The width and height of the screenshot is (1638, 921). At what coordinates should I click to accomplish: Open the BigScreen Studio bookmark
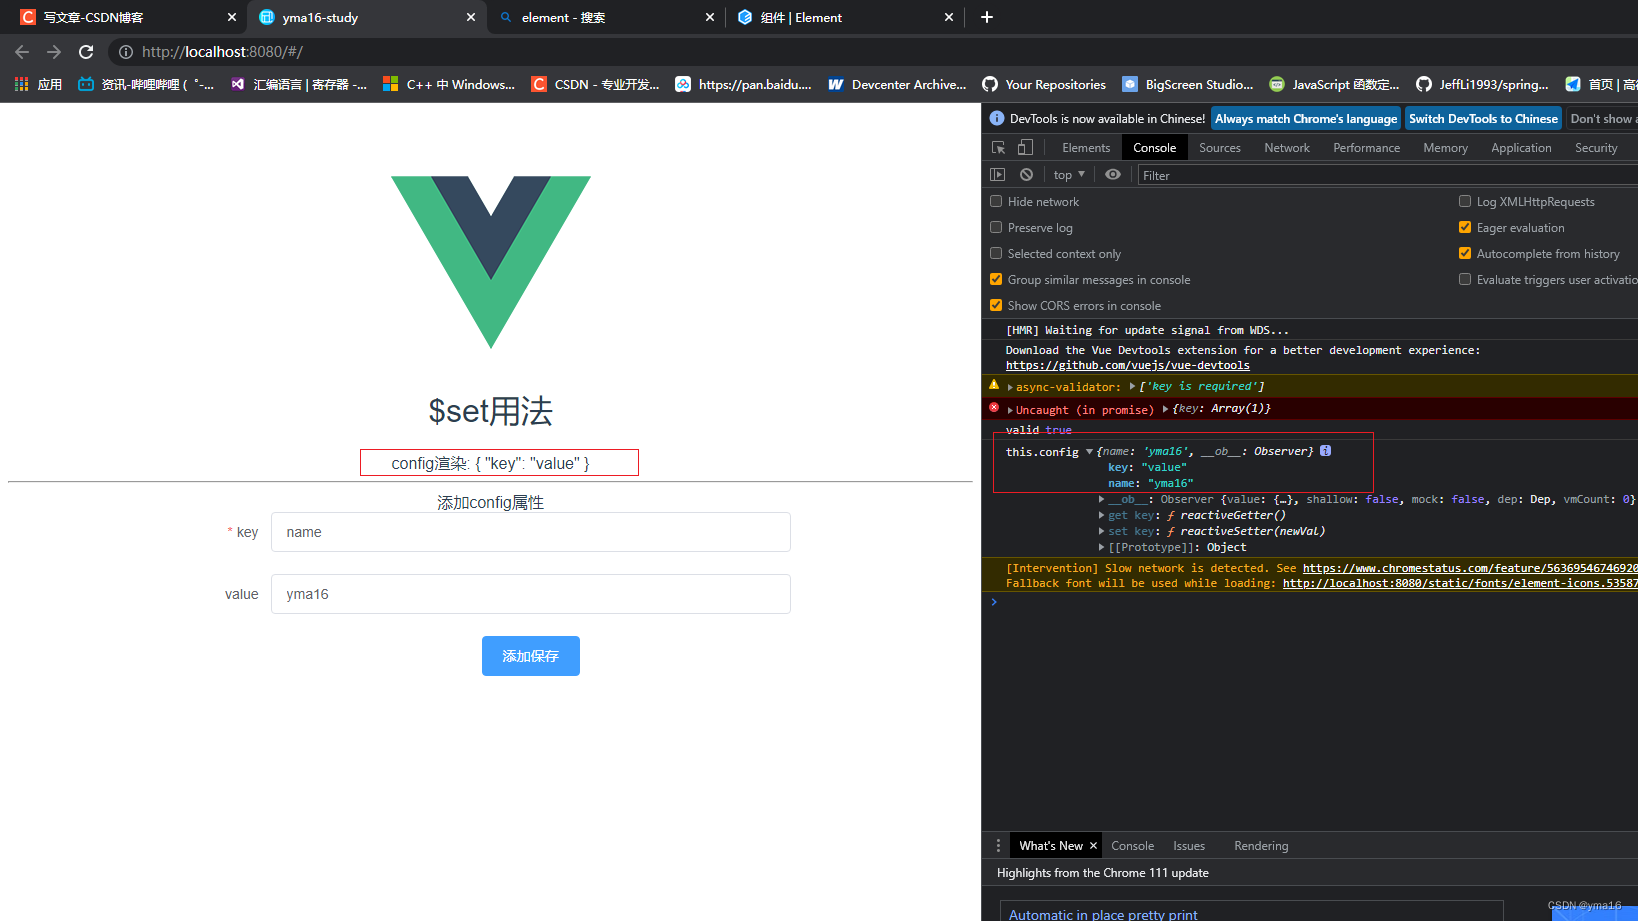click(1187, 85)
